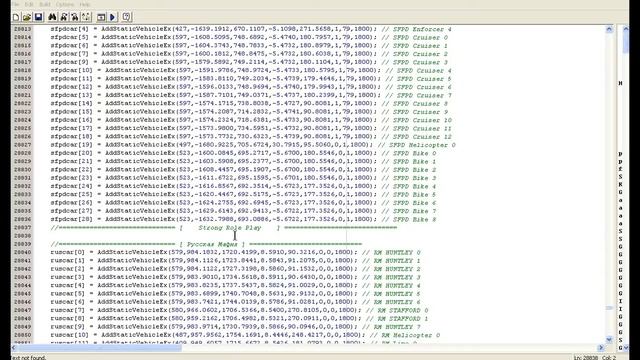Click the 'Text not found.' status message
This screenshot has width=640, height=360.
pos(28,358)
